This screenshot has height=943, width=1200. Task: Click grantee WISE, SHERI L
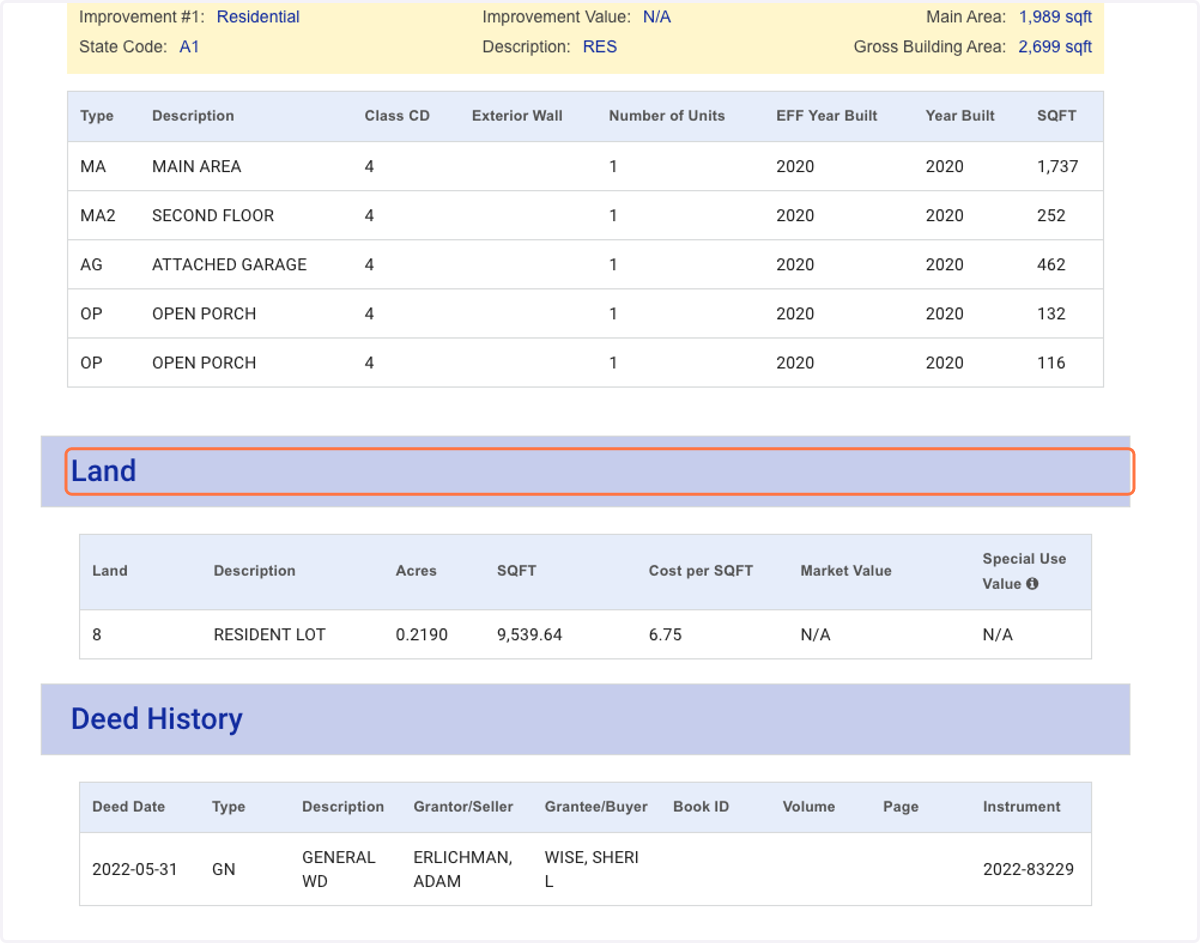click(592, 870)
